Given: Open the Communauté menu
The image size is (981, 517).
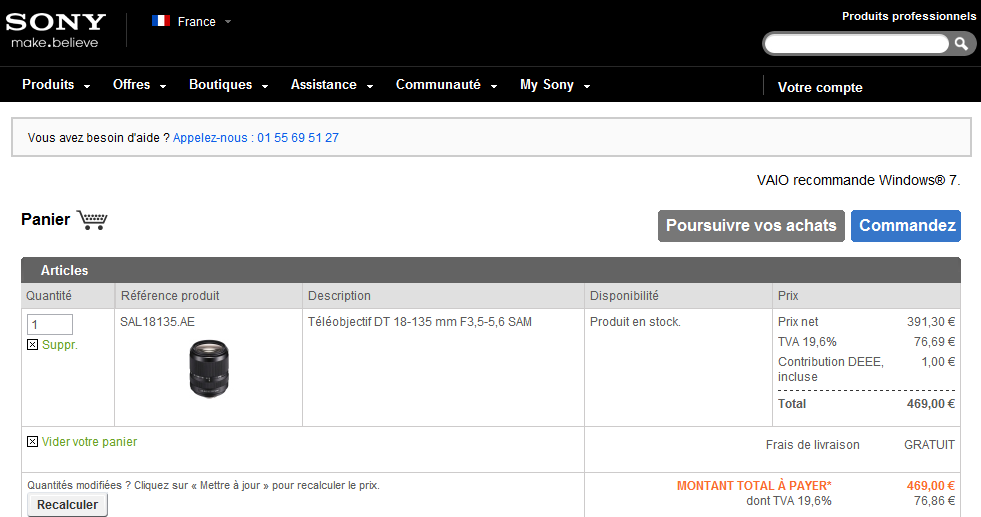Looking at the screenshot, I should [438, 84].
